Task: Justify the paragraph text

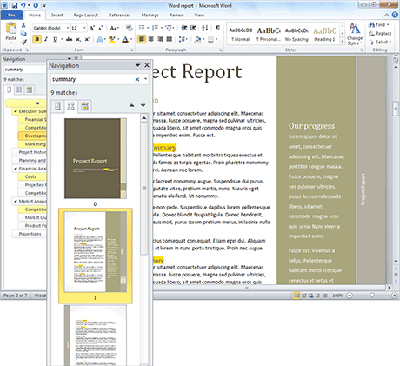Action: pos(169,39)
